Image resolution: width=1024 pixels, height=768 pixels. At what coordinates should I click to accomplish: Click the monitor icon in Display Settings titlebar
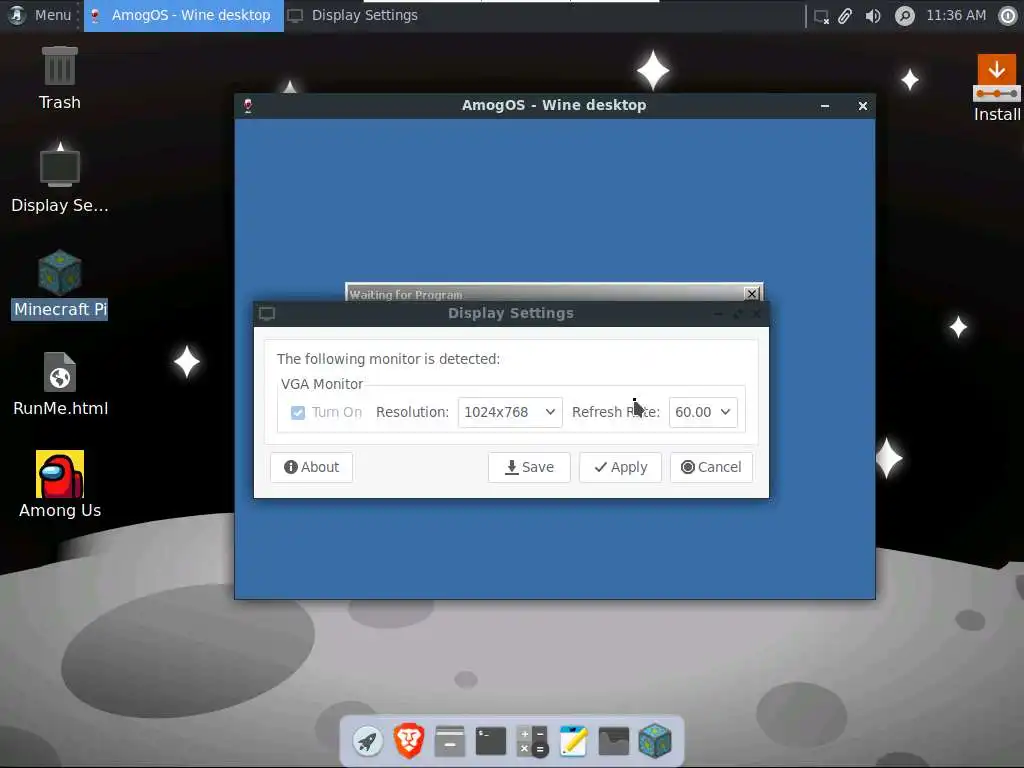(x=267, y=313)
